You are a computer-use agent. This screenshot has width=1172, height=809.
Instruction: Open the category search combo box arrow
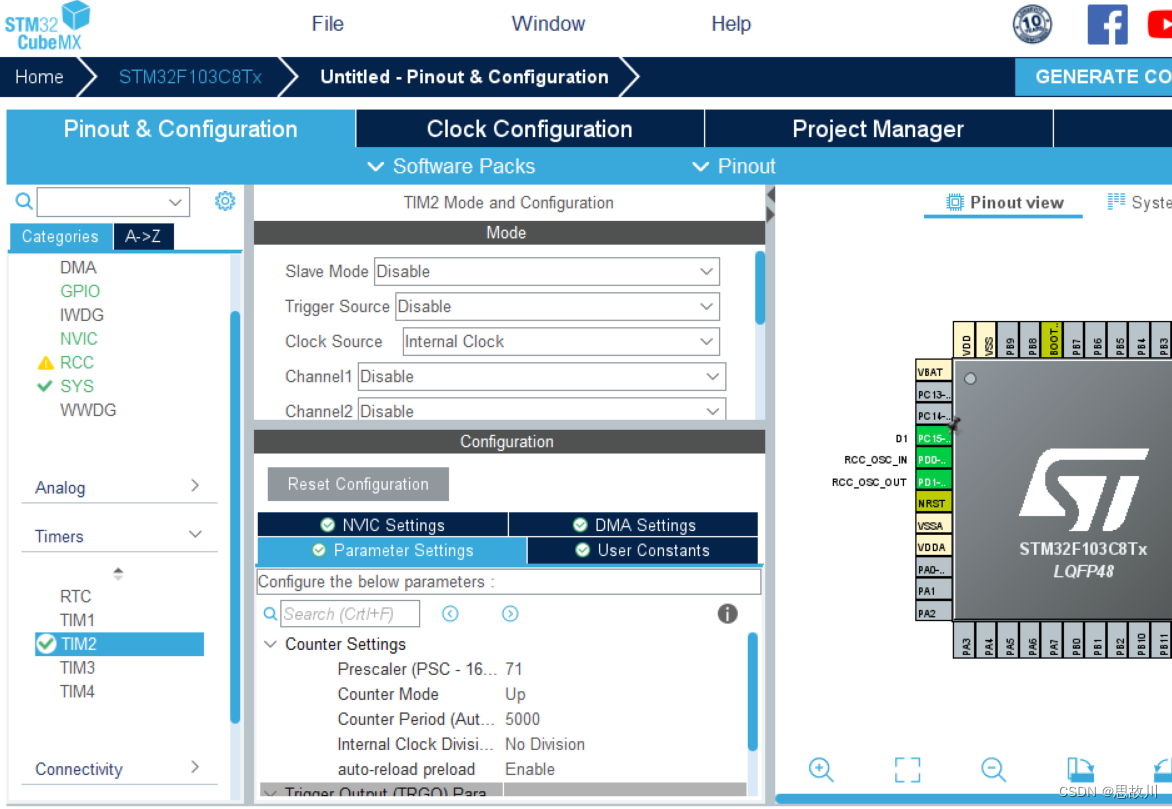(x=175, y=202)
